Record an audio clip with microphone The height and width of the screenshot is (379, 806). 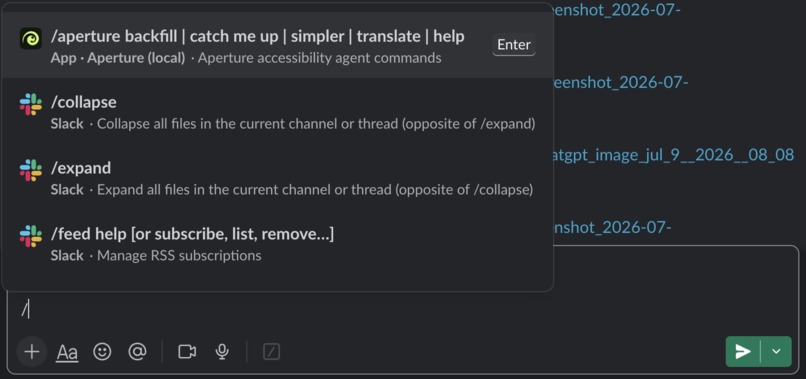(222, 352)
